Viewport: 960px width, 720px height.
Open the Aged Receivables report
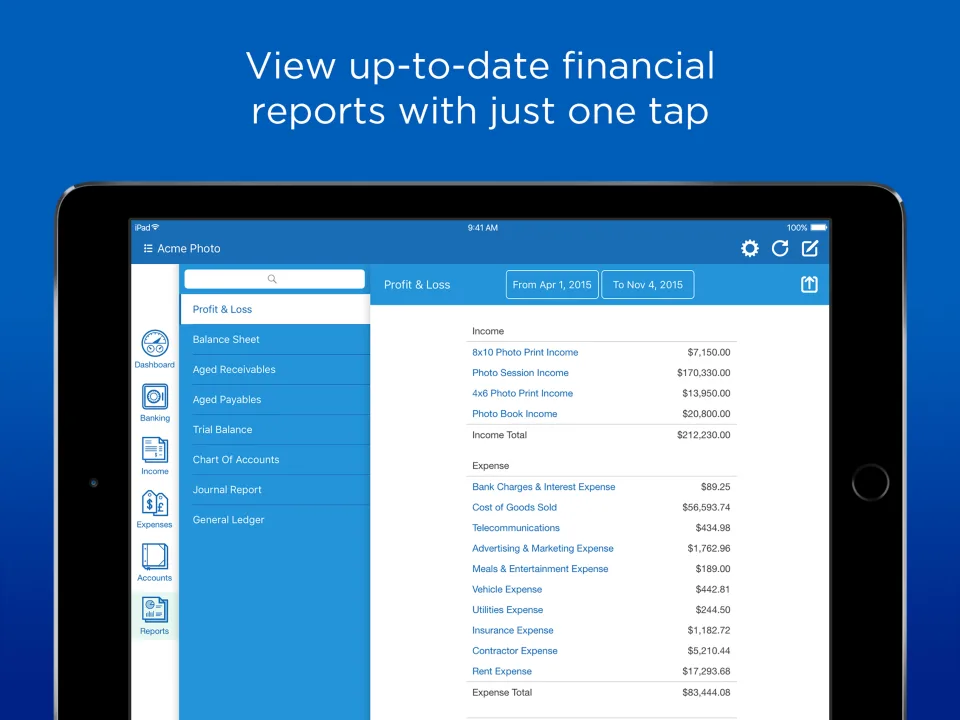point(276,369)
